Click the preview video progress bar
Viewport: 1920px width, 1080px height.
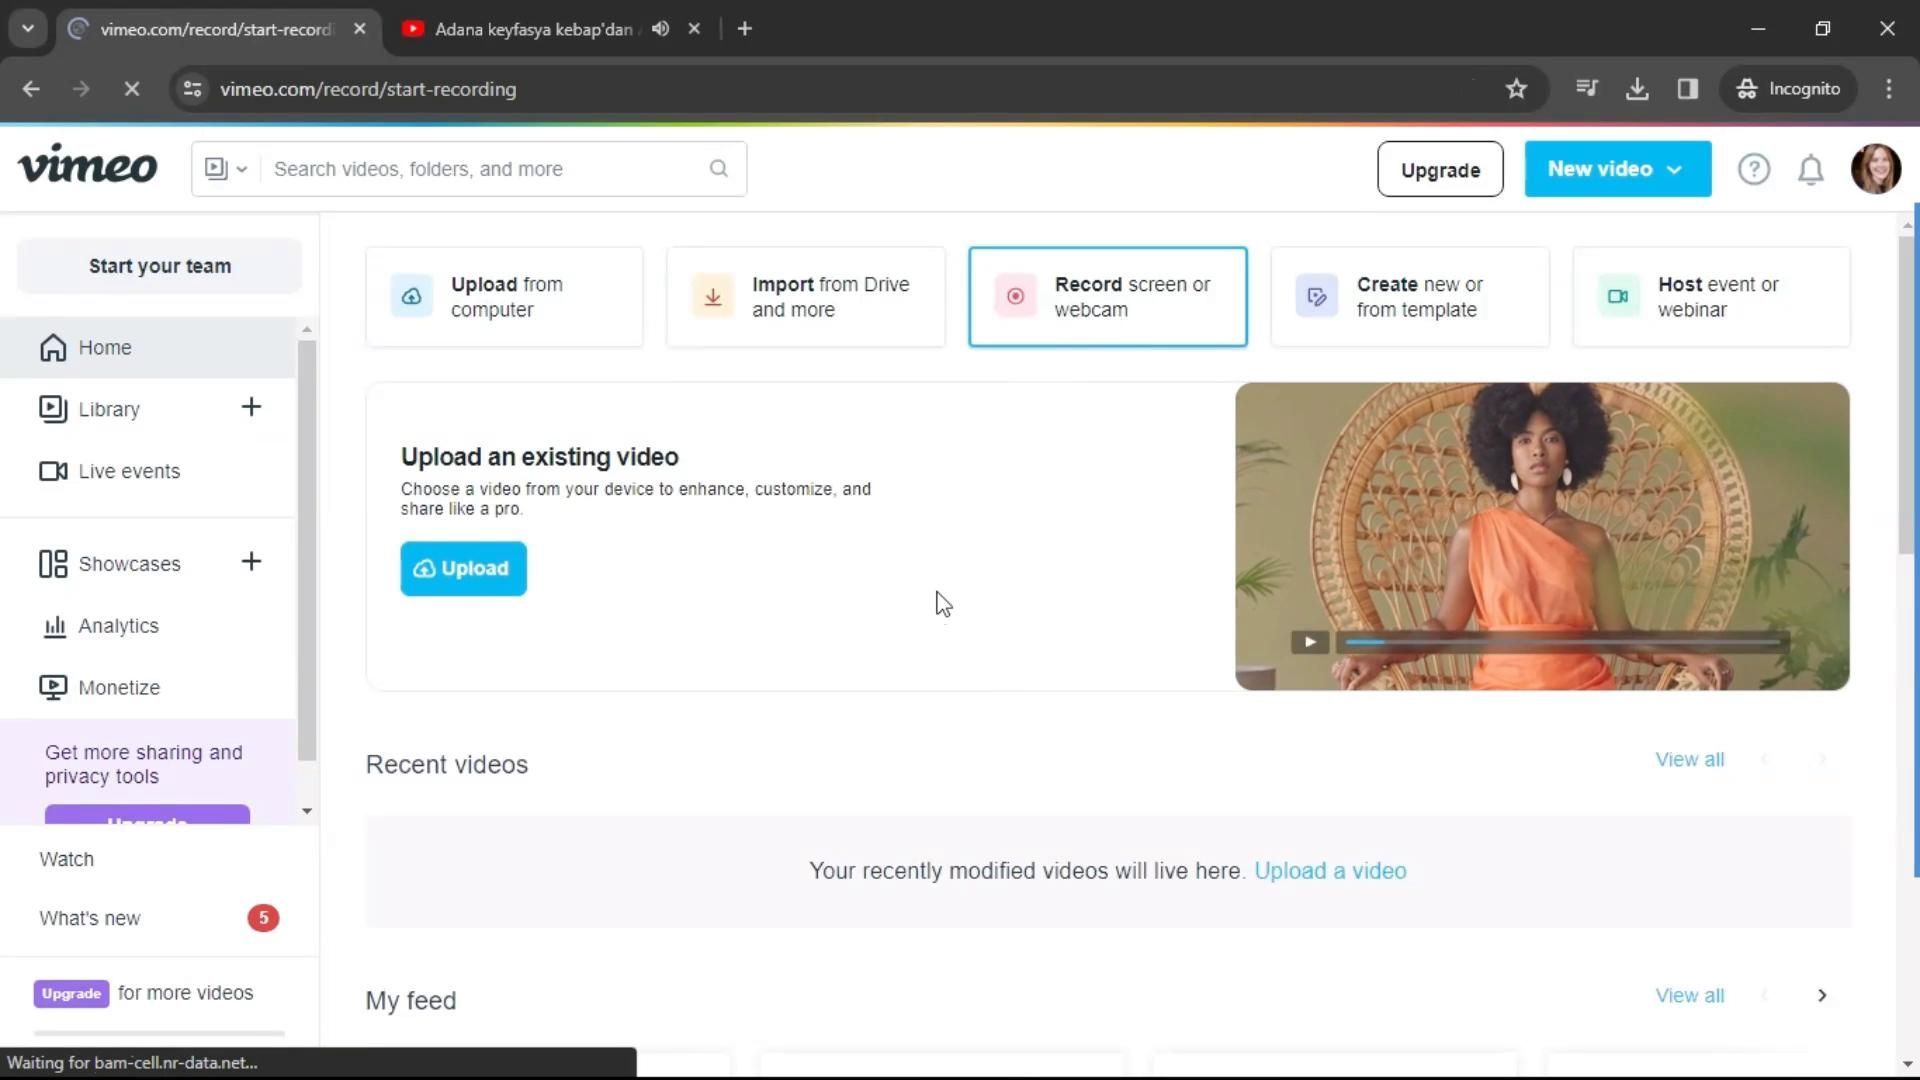tap(1565, 642)
